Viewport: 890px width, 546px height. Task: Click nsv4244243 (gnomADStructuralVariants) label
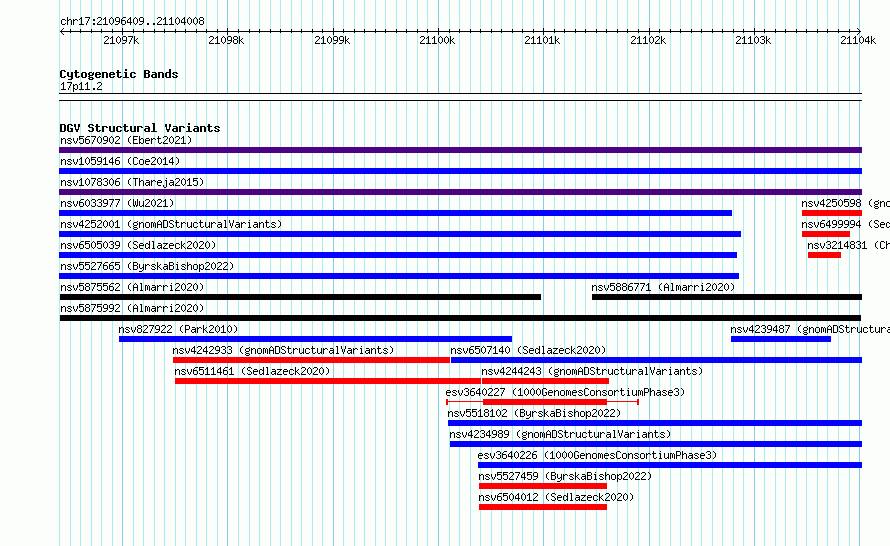(x=592, y=371)
